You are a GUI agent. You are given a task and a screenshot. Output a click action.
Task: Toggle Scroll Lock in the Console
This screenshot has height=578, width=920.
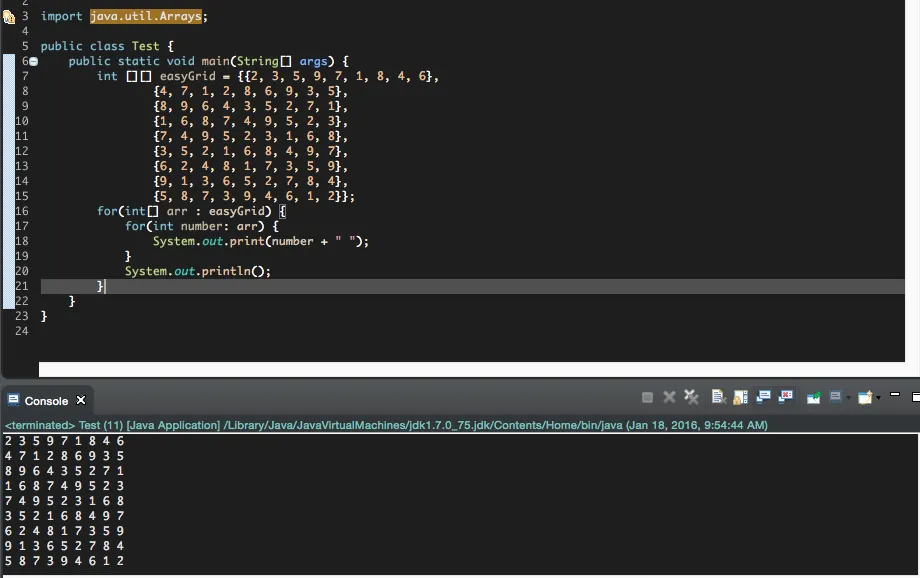740,397
